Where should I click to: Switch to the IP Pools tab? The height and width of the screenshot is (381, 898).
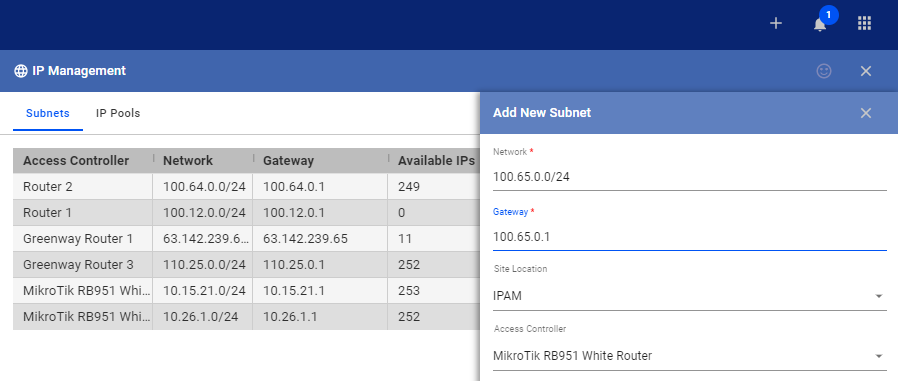tap(118, 113)
